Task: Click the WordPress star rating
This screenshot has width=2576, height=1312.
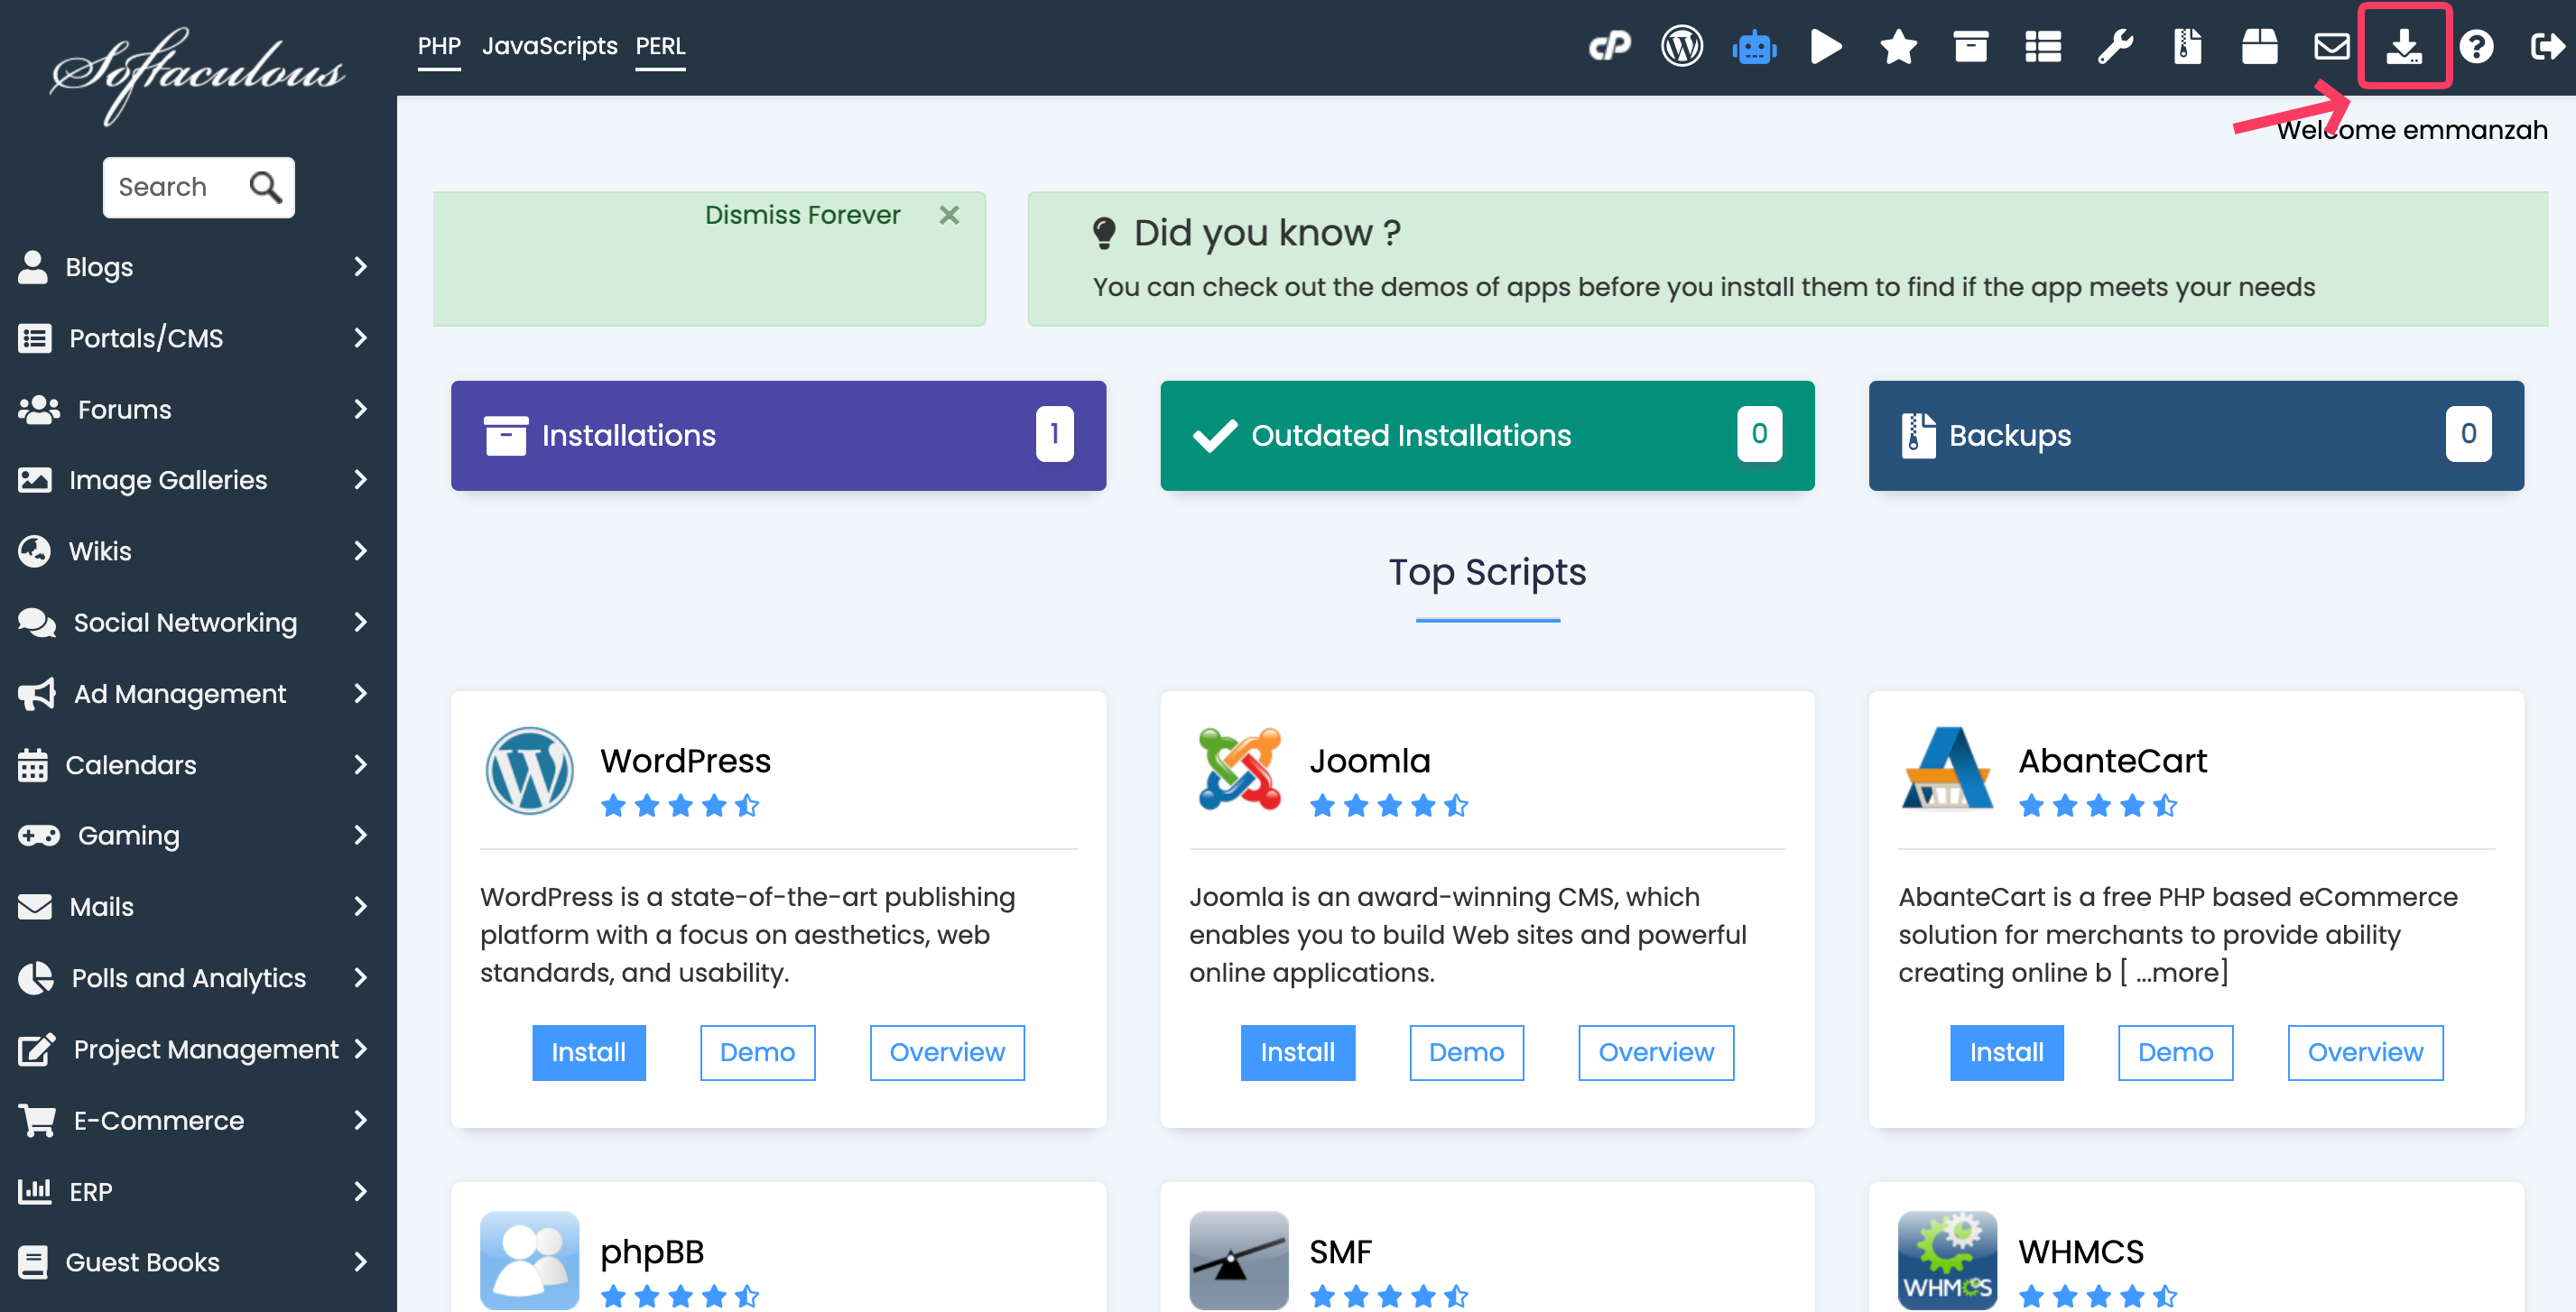Action: pyautogui.click(x=680, y=805)
